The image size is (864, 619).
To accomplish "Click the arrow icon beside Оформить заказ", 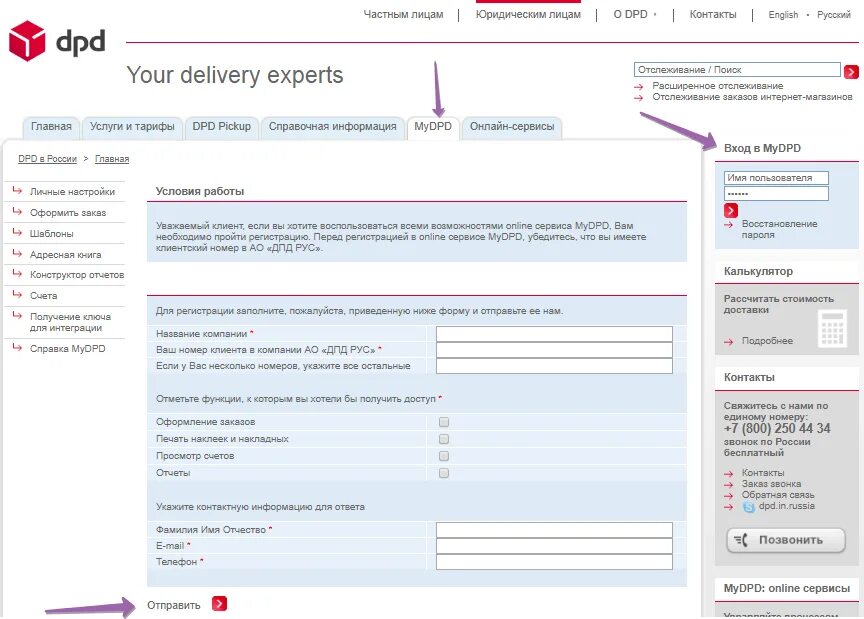I will pos(17,212).
